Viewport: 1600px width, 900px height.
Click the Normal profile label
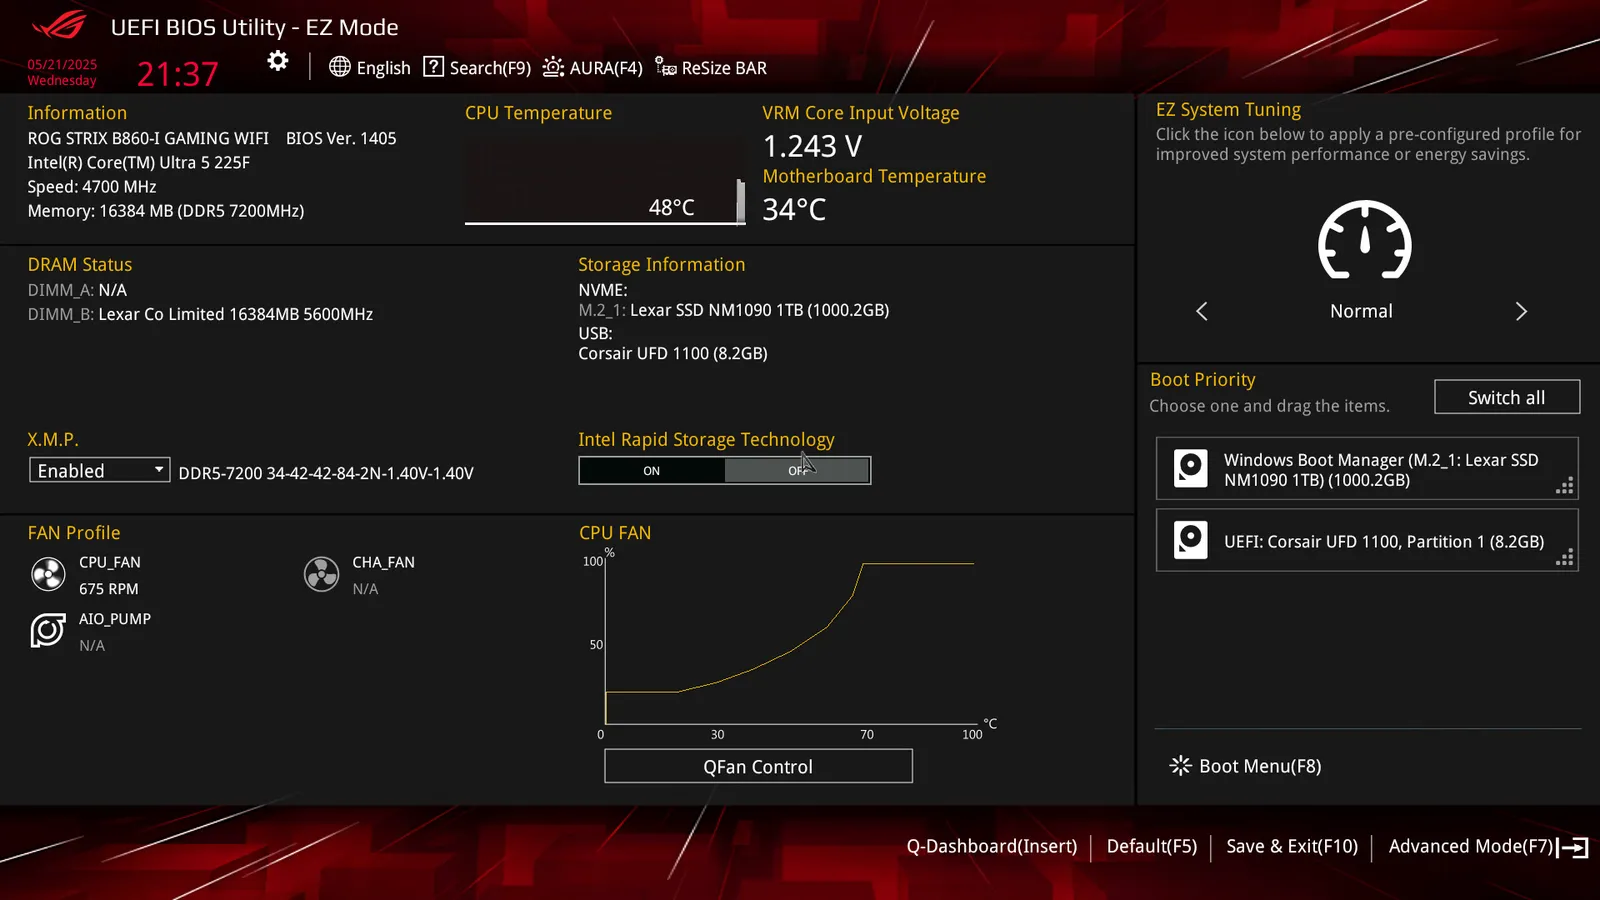pyautogui.click(x=1361, y=311)
